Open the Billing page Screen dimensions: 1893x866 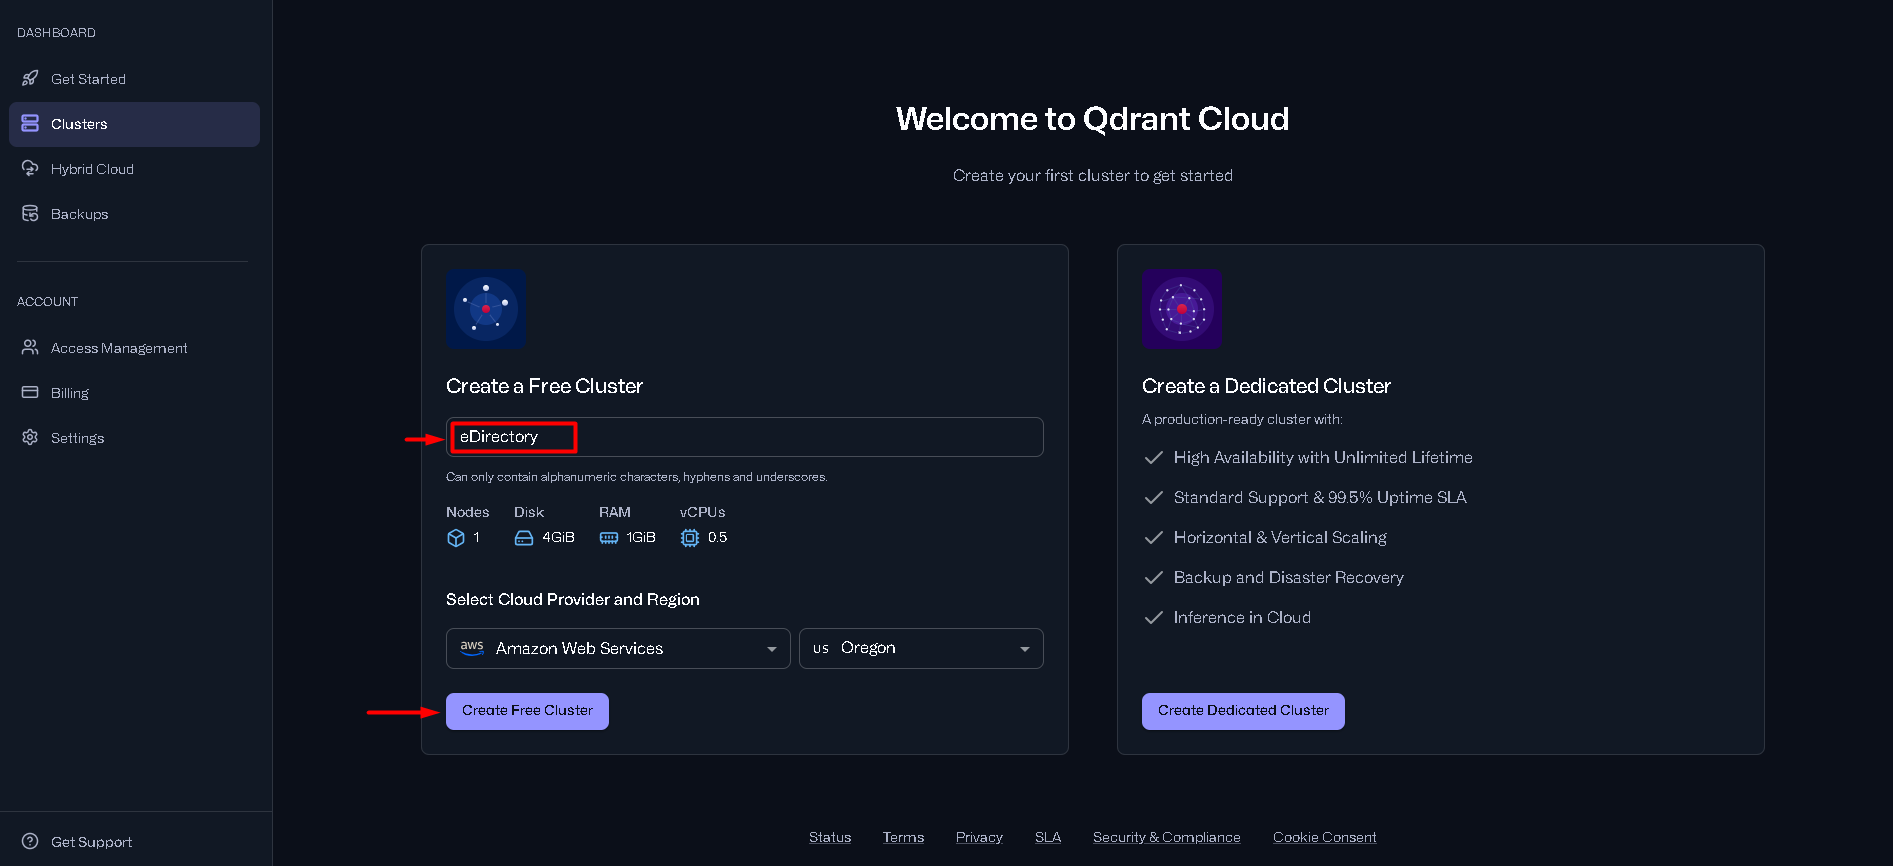(134, 393)
